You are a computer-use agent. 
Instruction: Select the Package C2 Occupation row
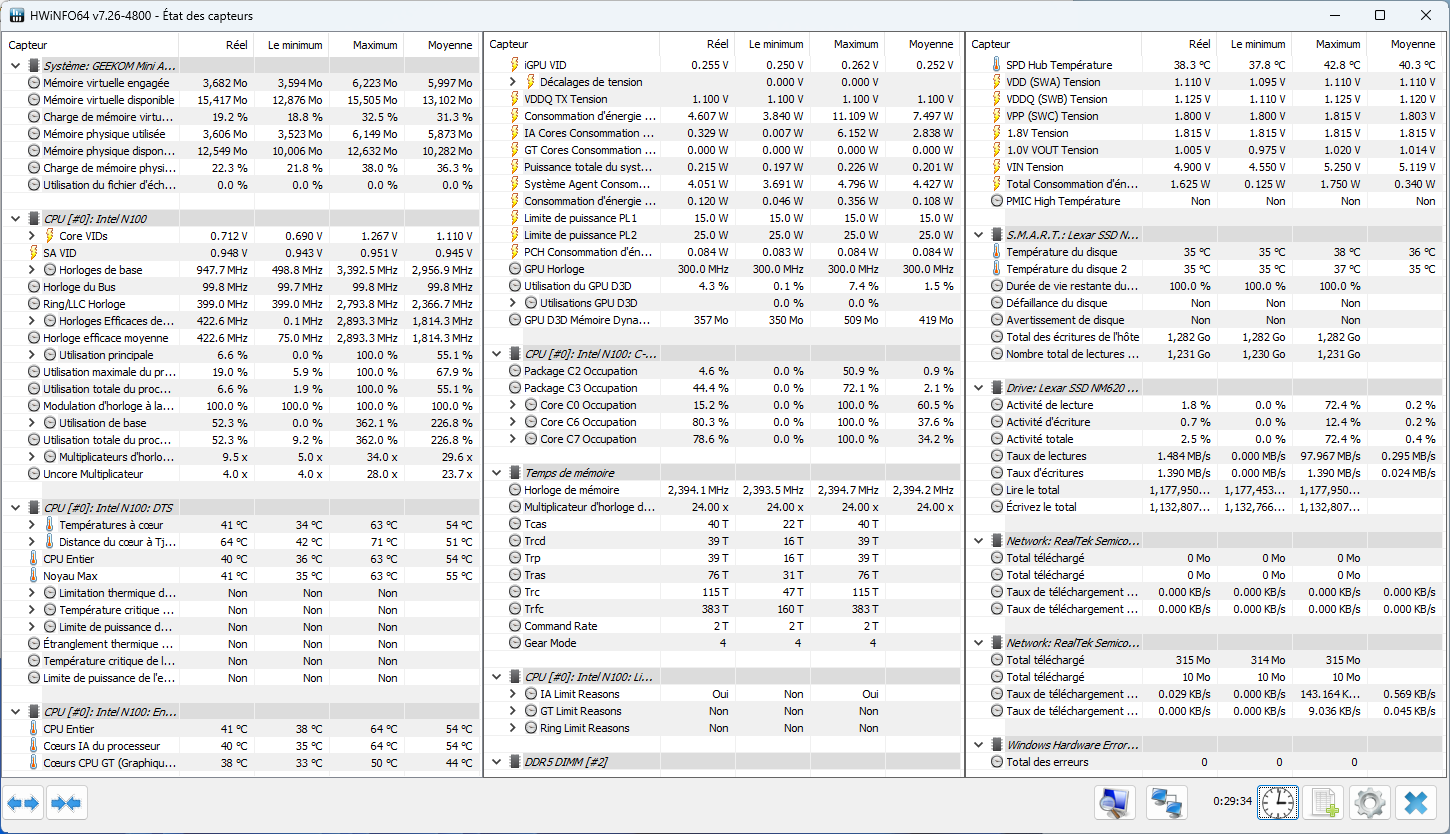pos(723,371)
